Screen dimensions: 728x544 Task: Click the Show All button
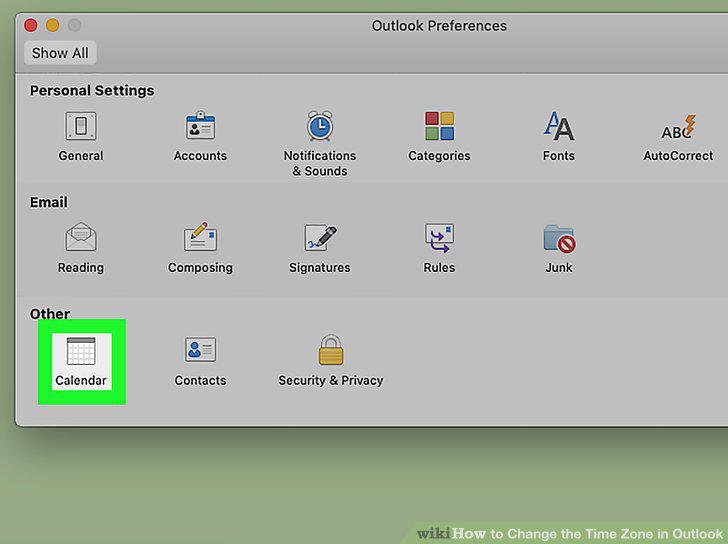coord(60,53)
